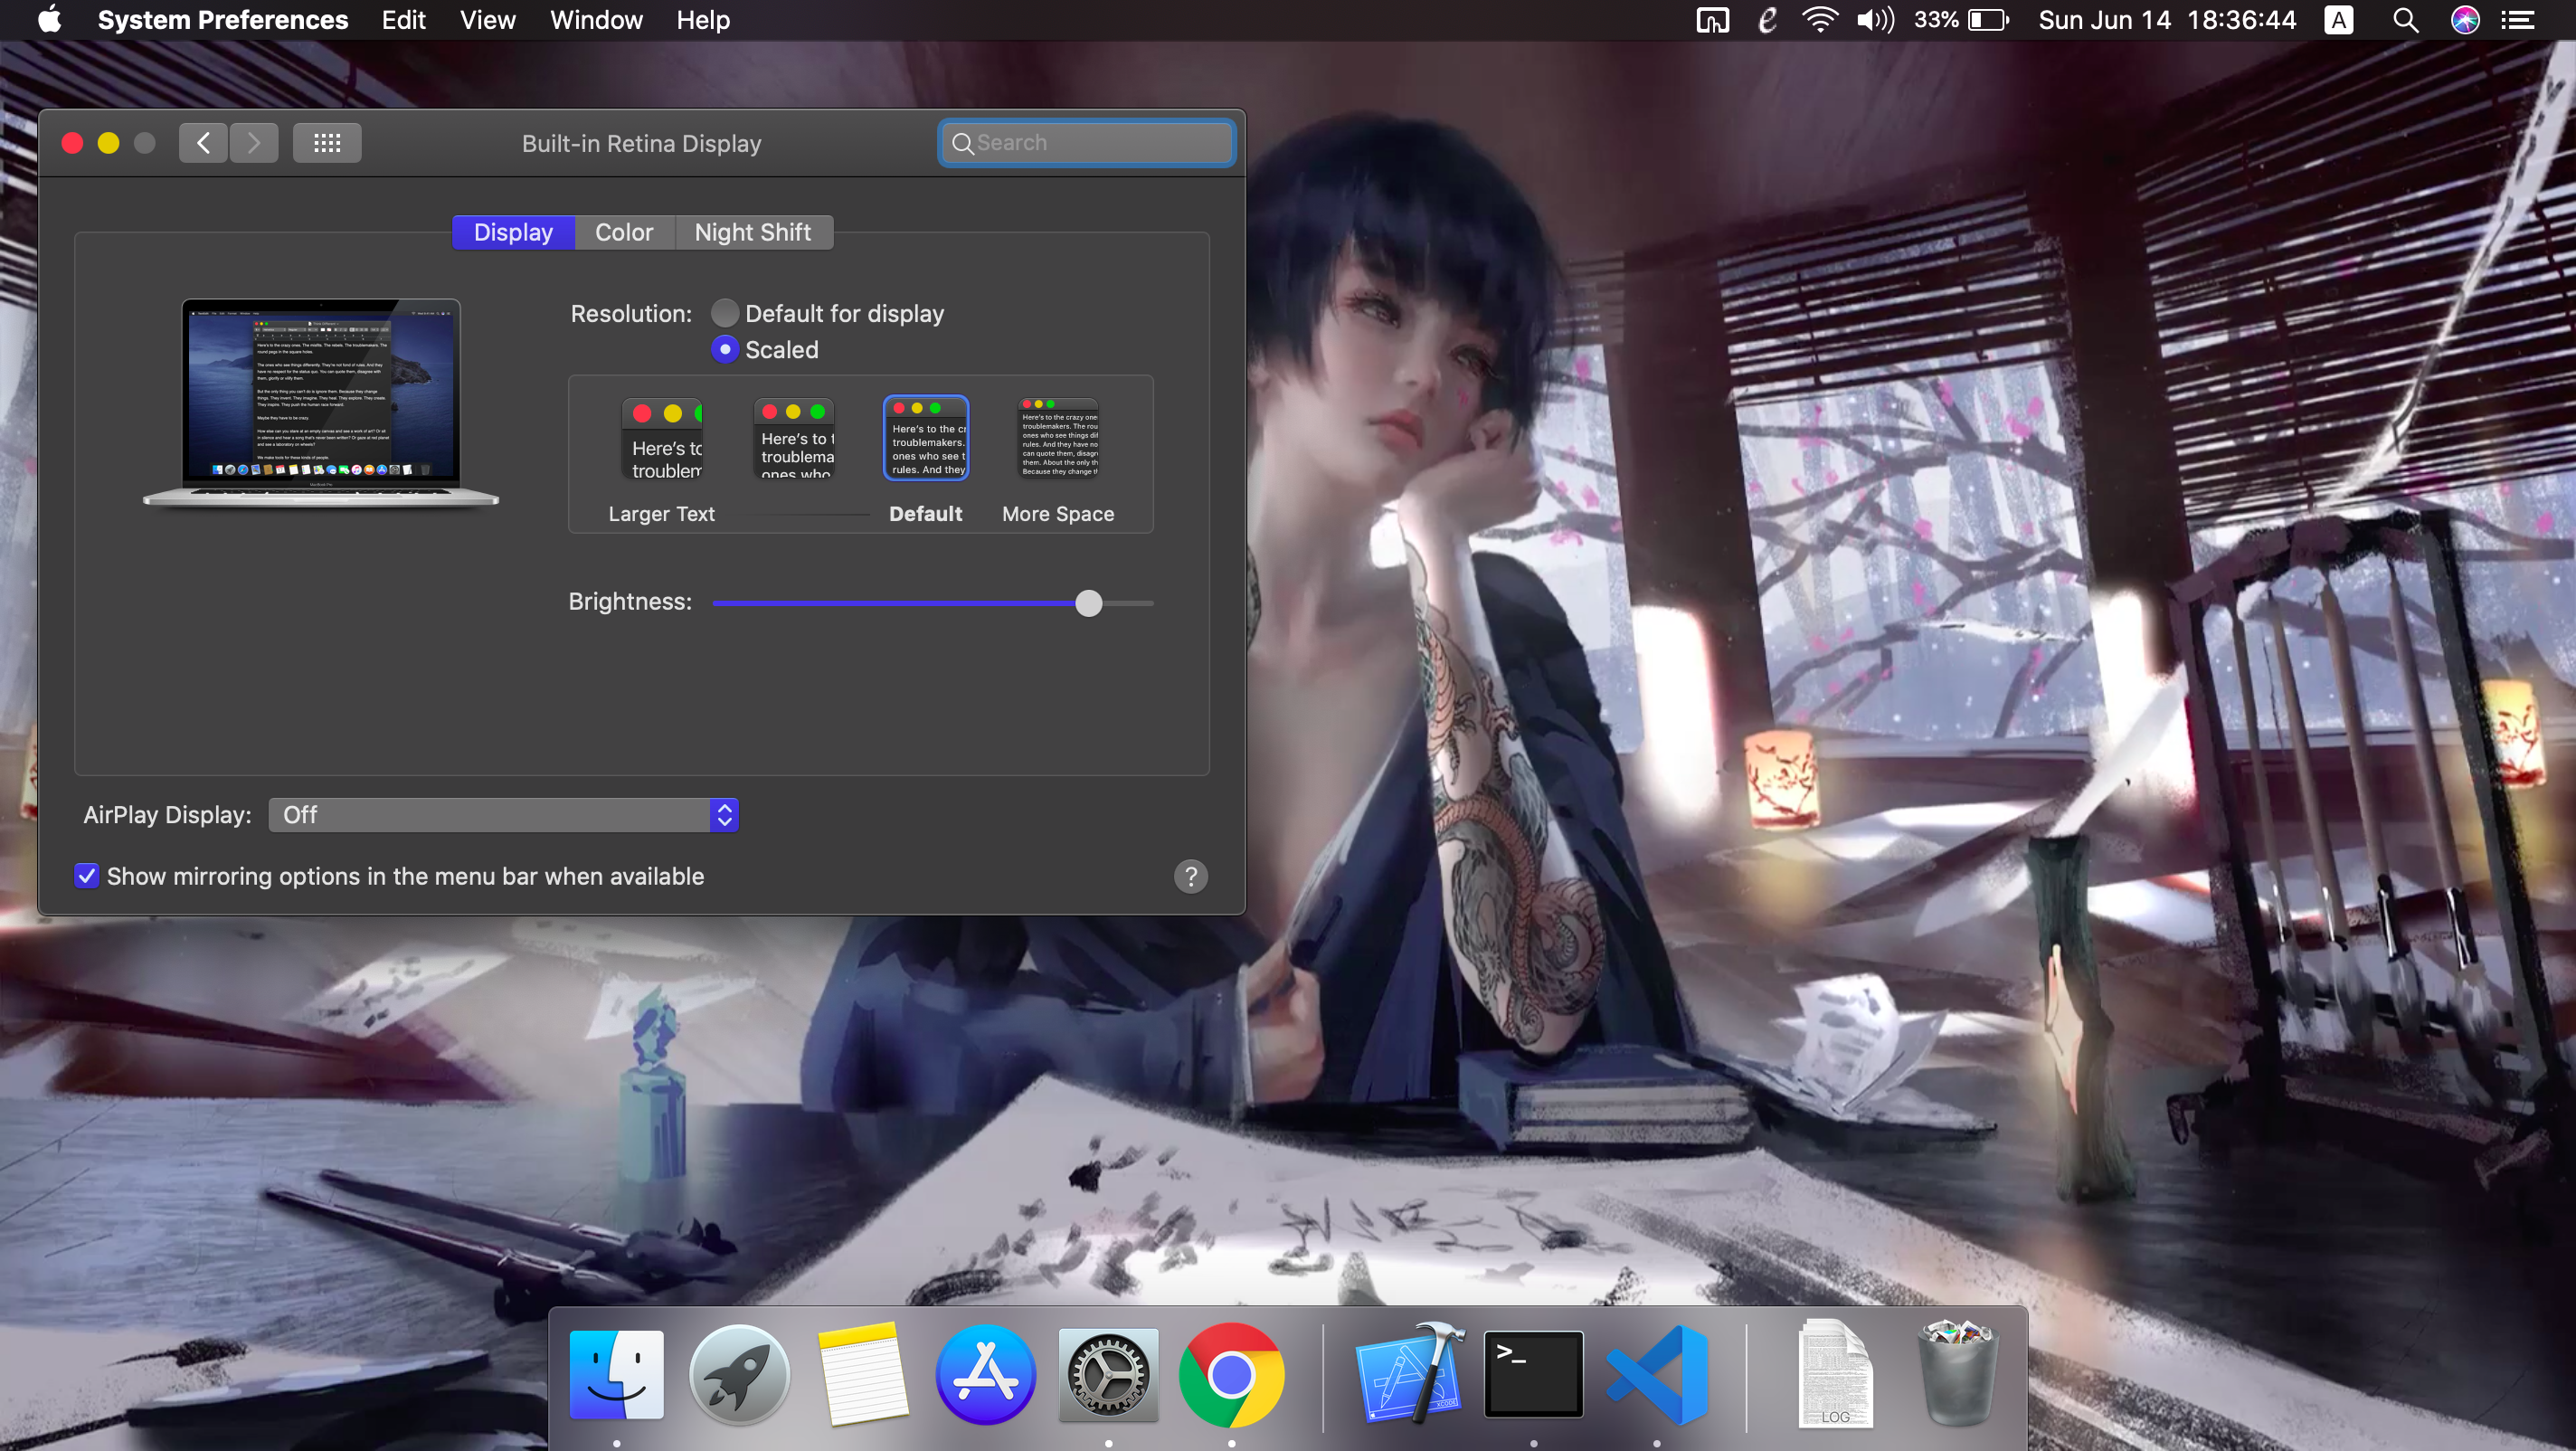Choose the More Space scaling thumbnail
This screenshot has height=1451, width=2576.
pos(1058,440)
